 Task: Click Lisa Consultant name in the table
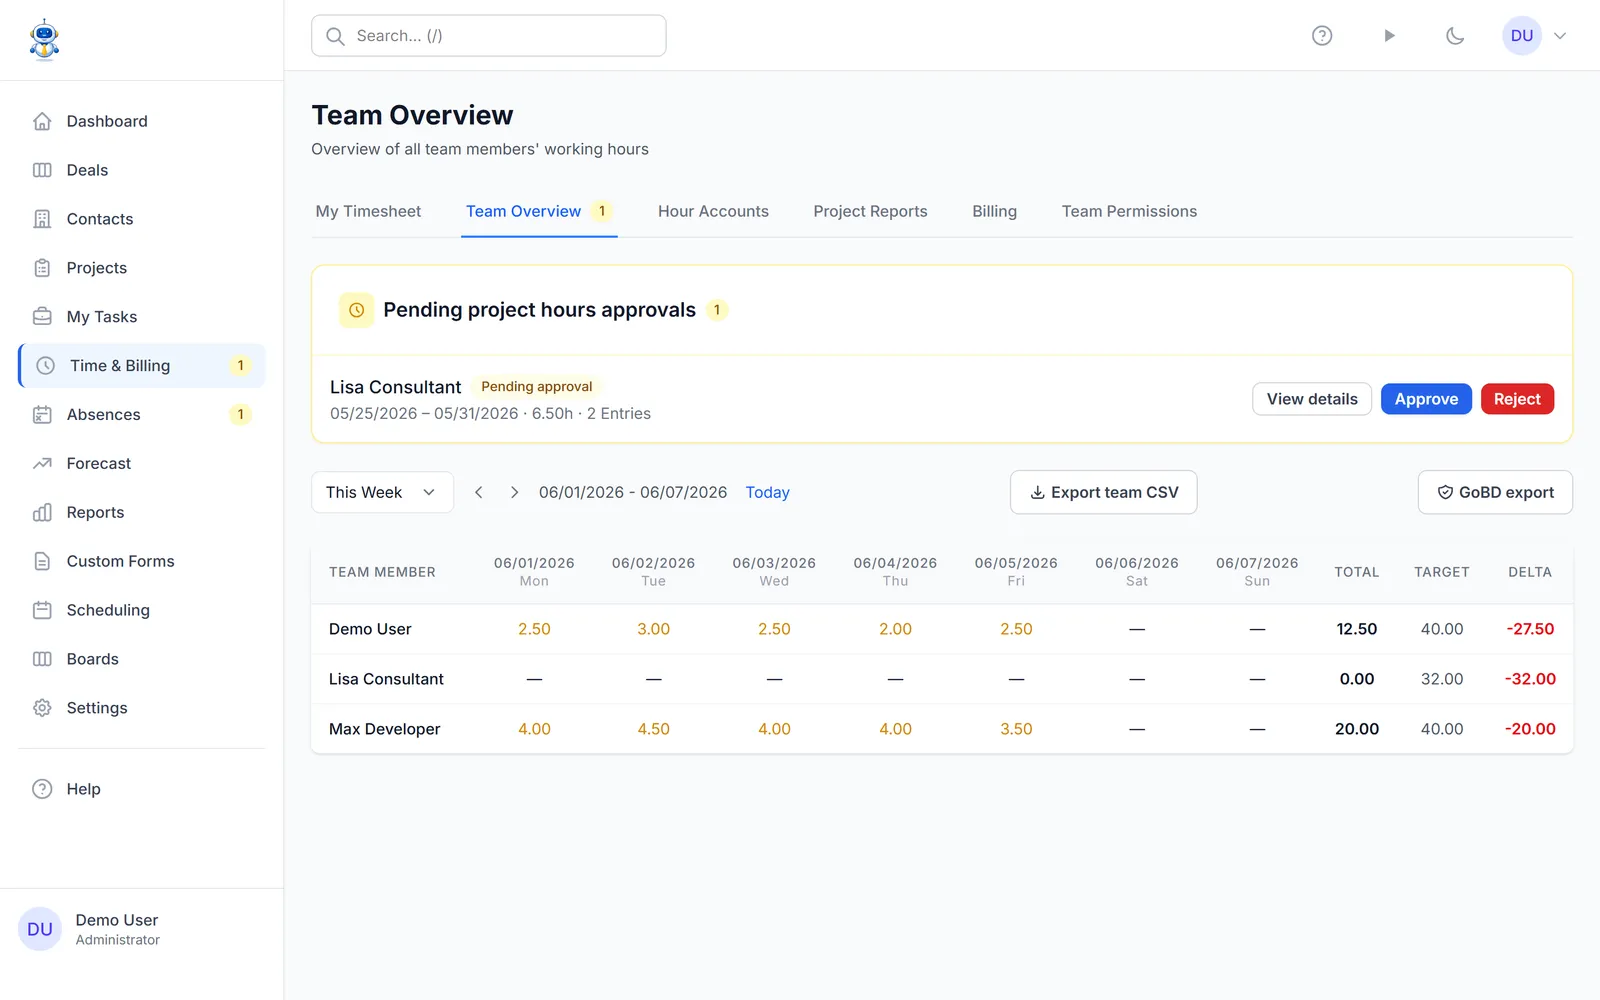pyautogui.click(x=386, y=679)
